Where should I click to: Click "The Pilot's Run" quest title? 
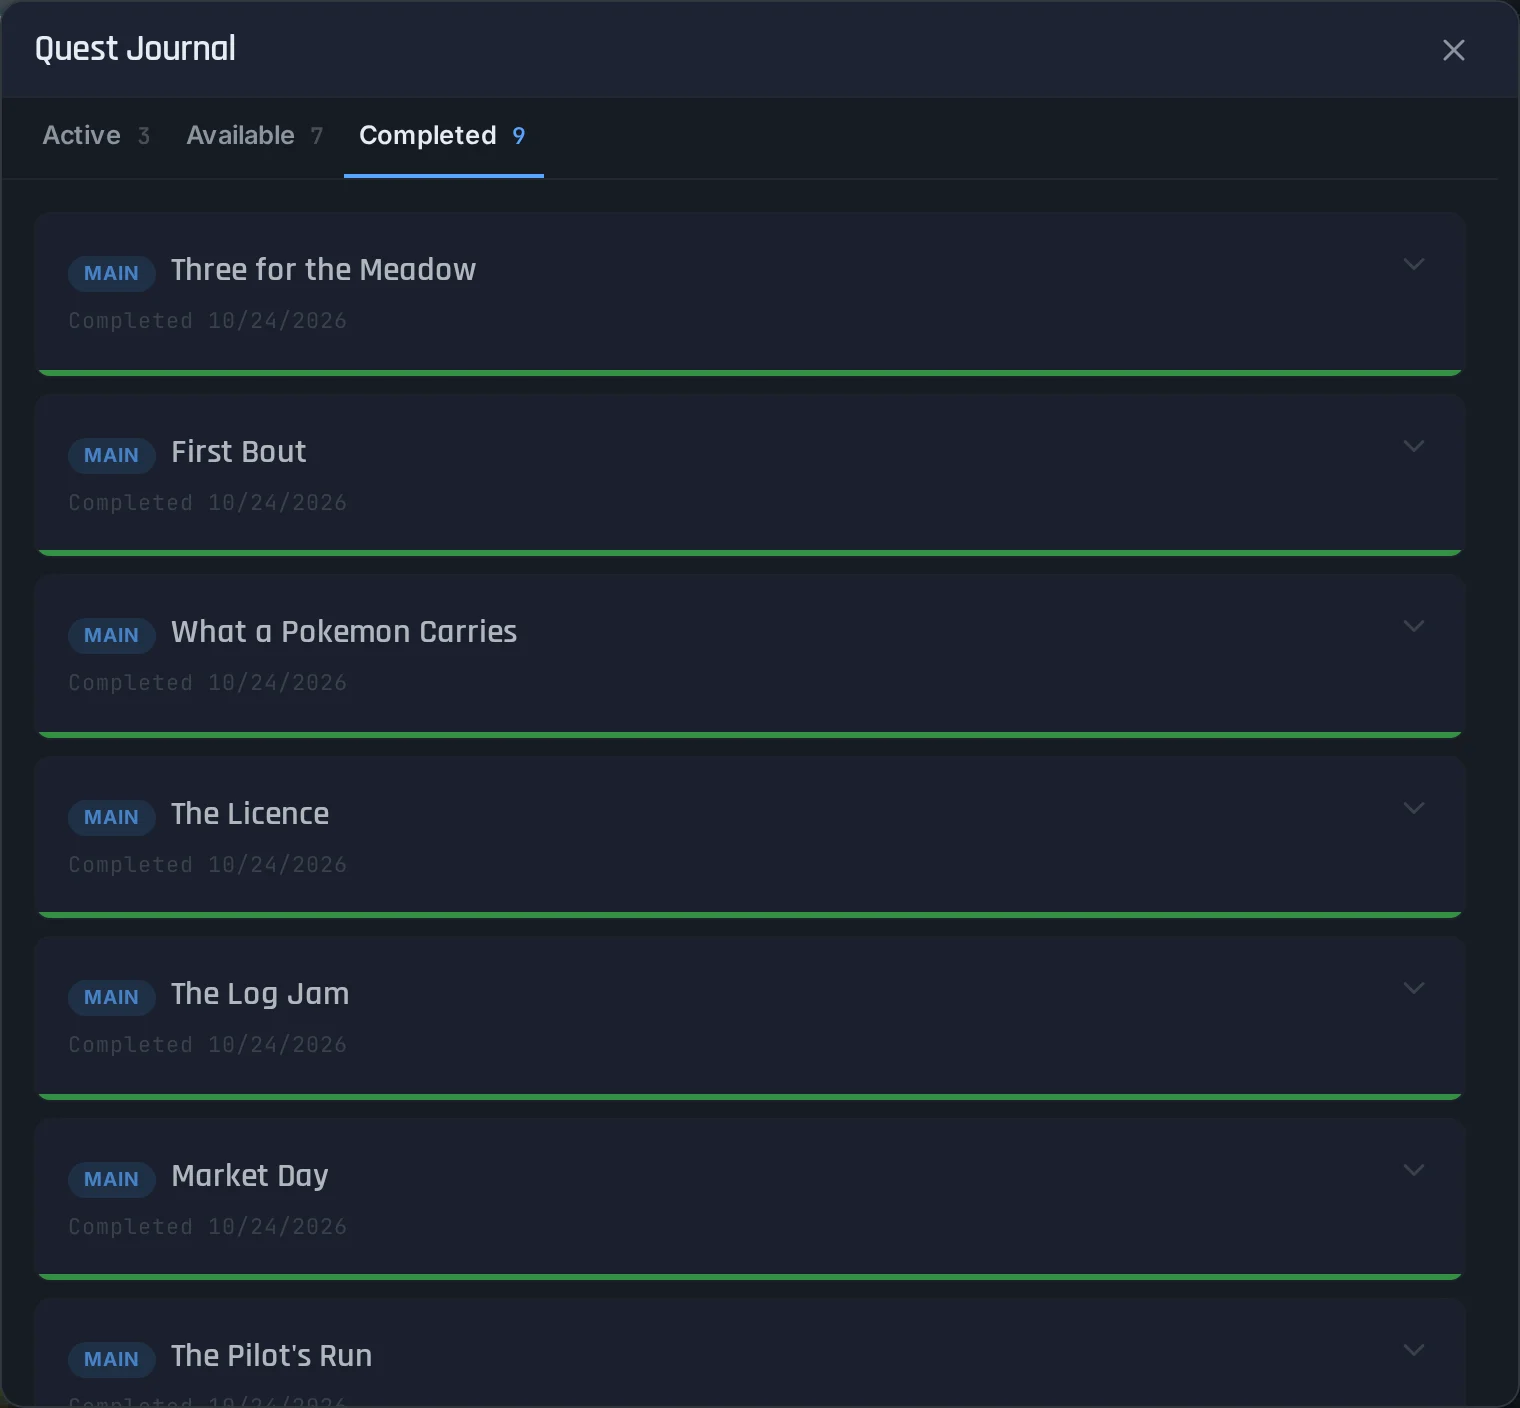click(272, 1356)
